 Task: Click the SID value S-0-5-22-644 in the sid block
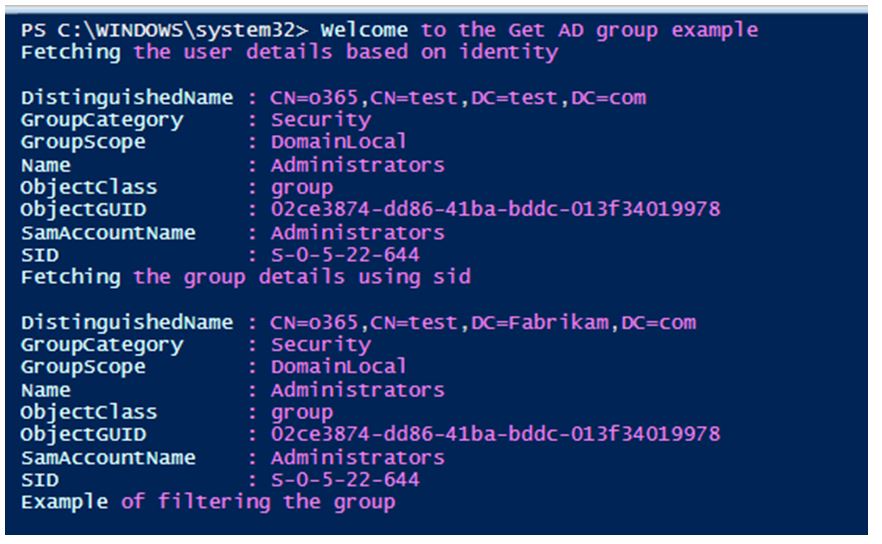345,480
